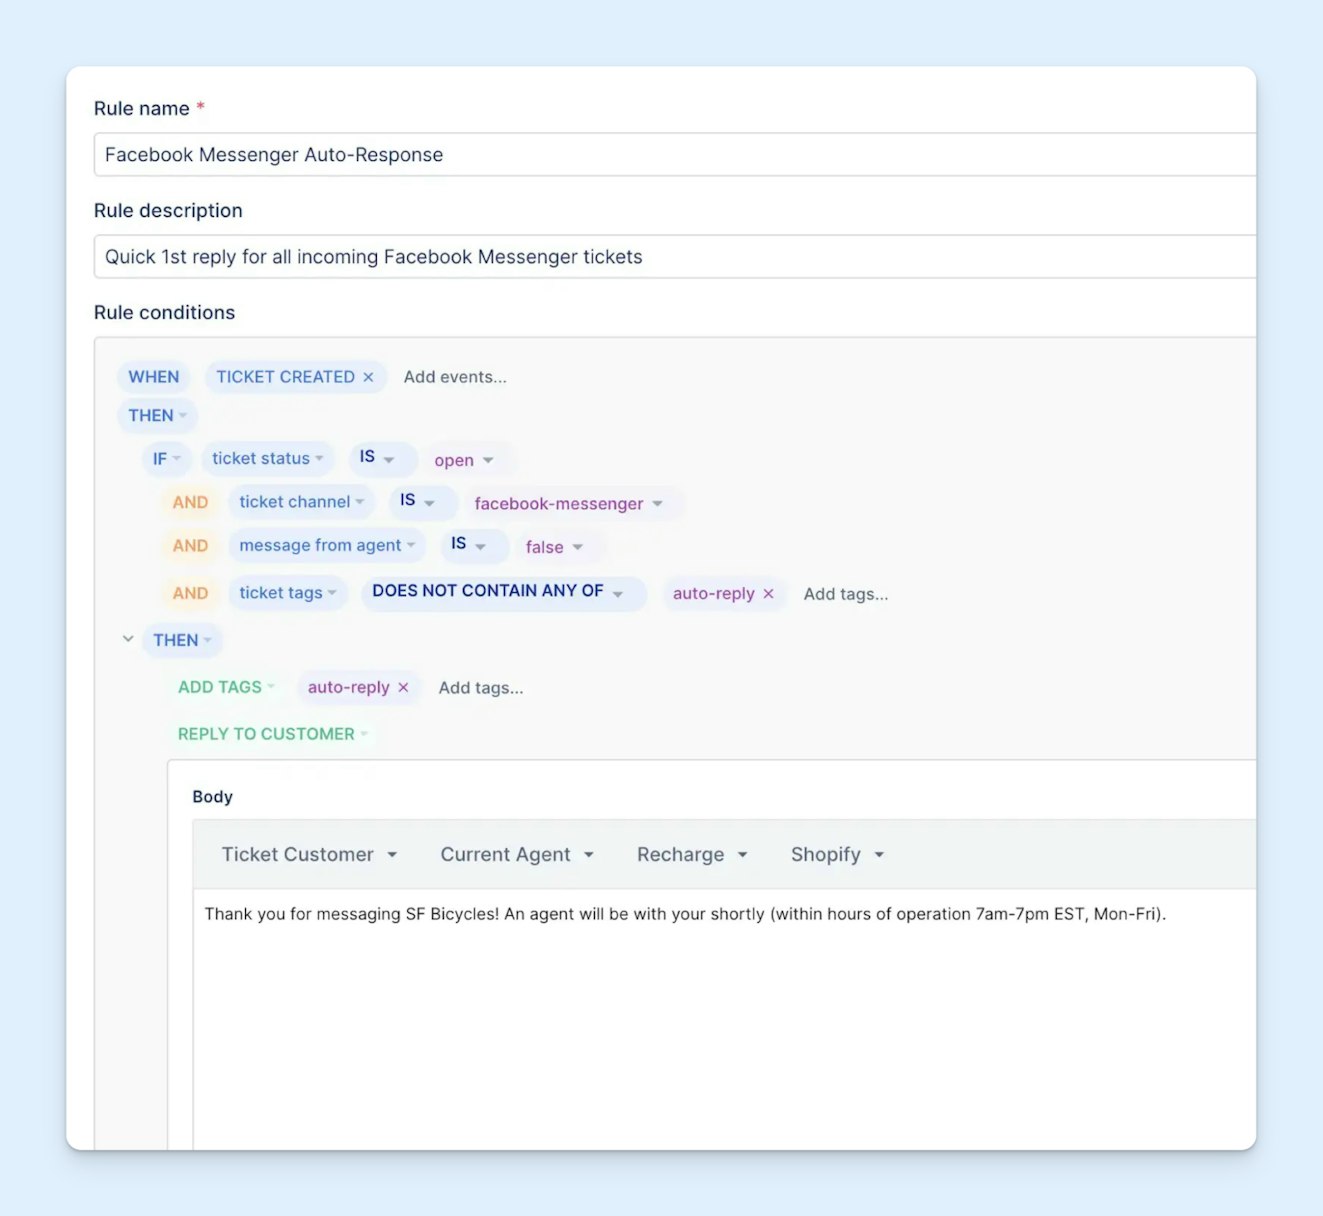Click "Add events..." after TICKET CREATED

point(455,377)
